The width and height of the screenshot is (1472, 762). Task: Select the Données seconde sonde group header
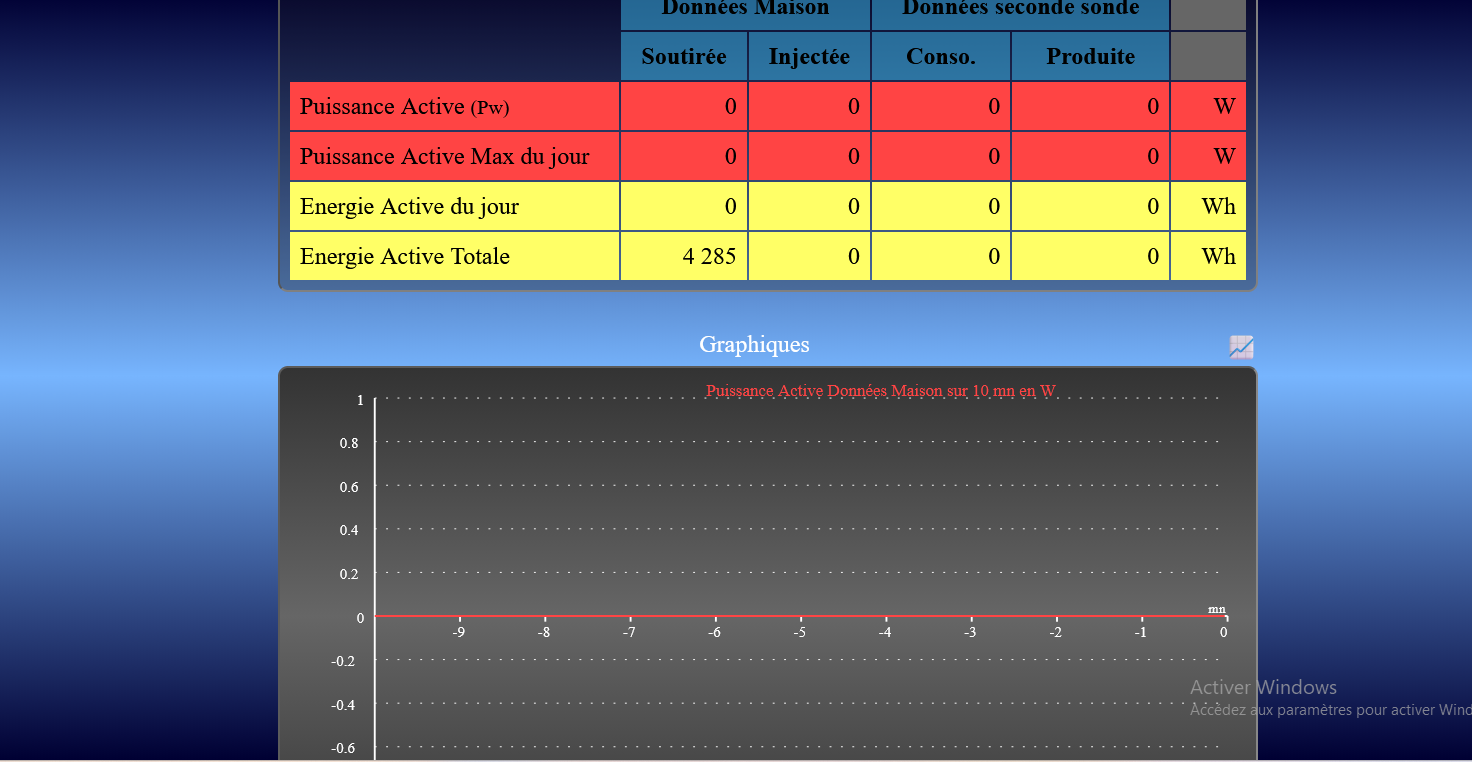coord(1020,10)
